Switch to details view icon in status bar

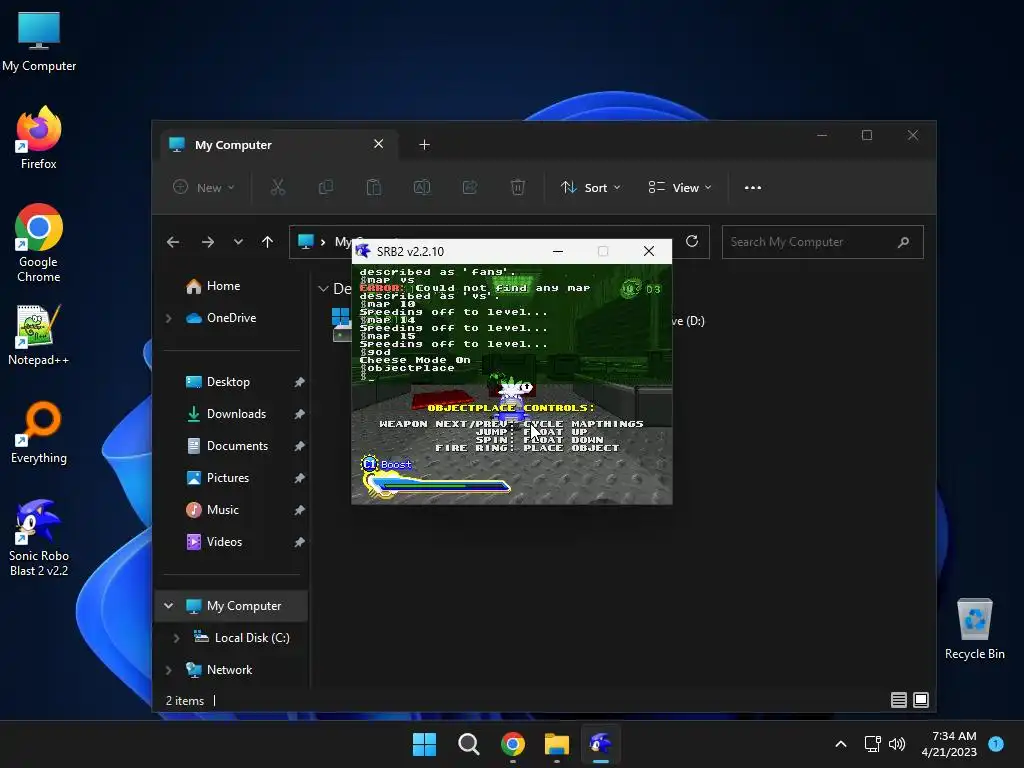click(x=899, y=700)
